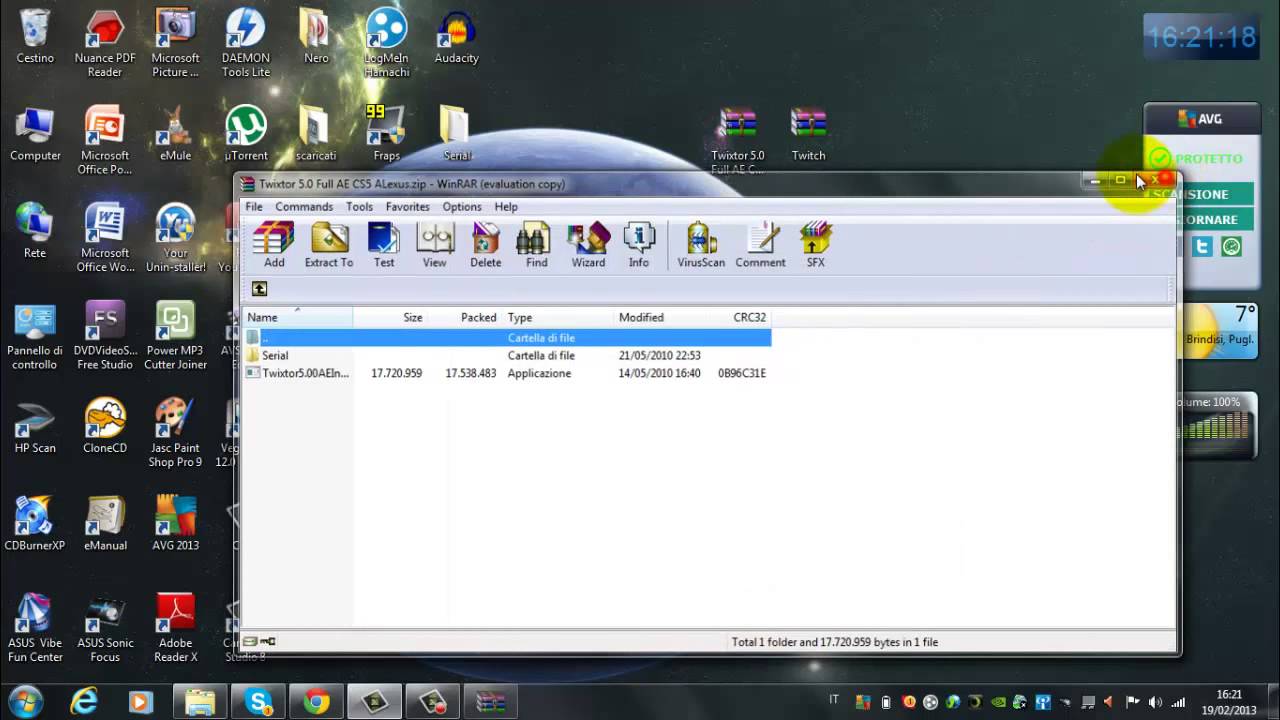Click the Add toolbar icon in WinRAR
Screen dimensions: 1280x720
point(274,245)
